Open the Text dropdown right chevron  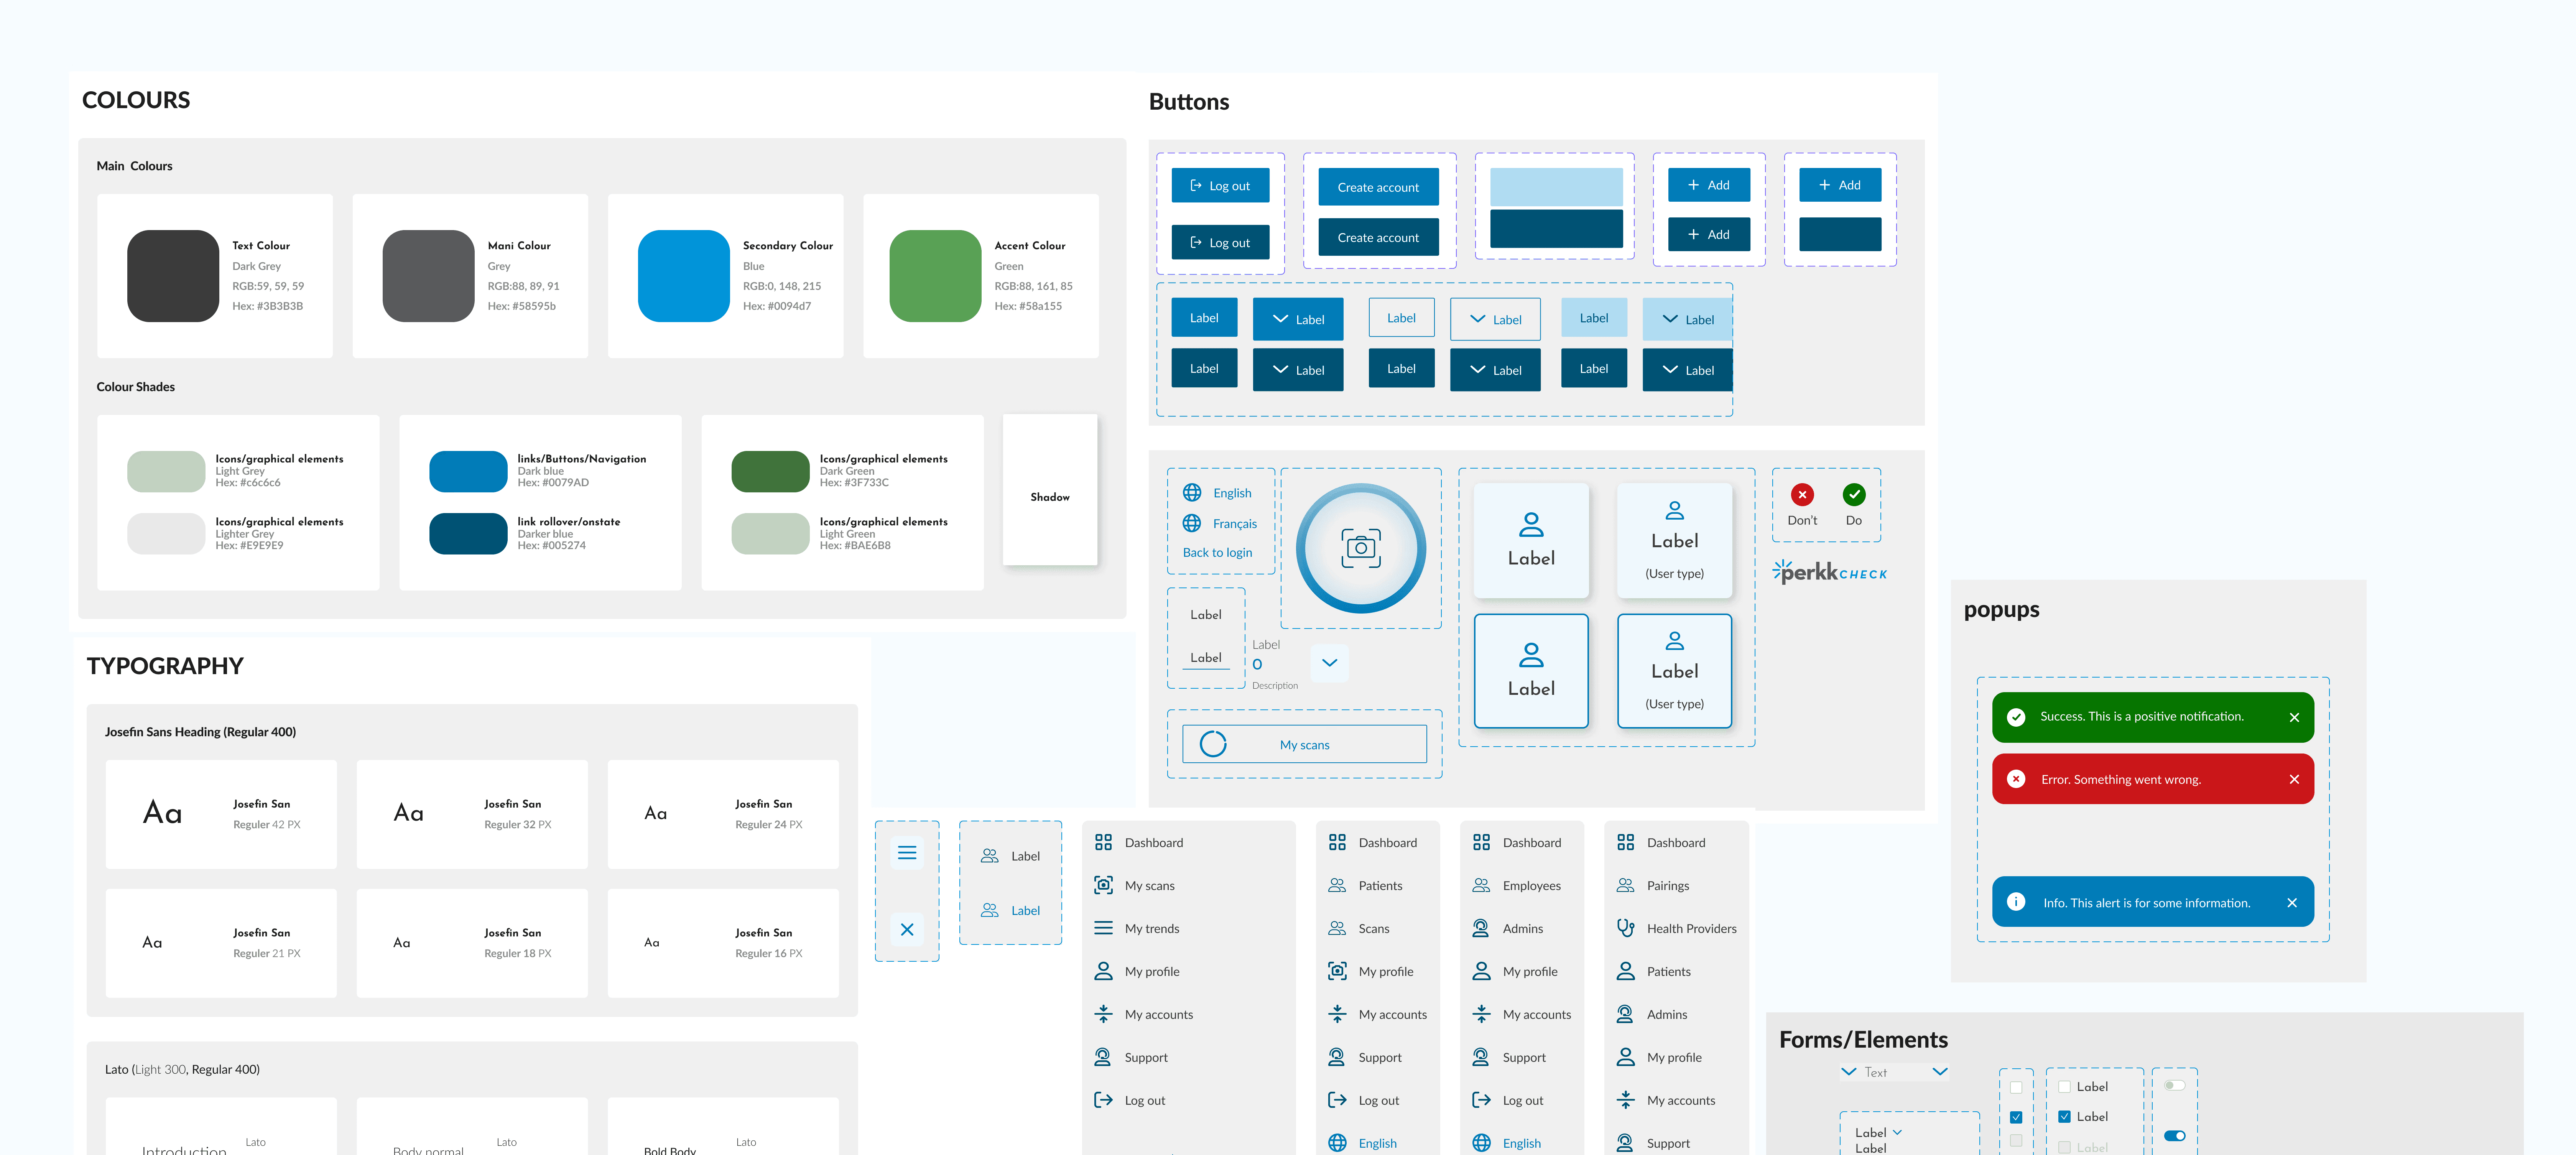point(1939,1071)
